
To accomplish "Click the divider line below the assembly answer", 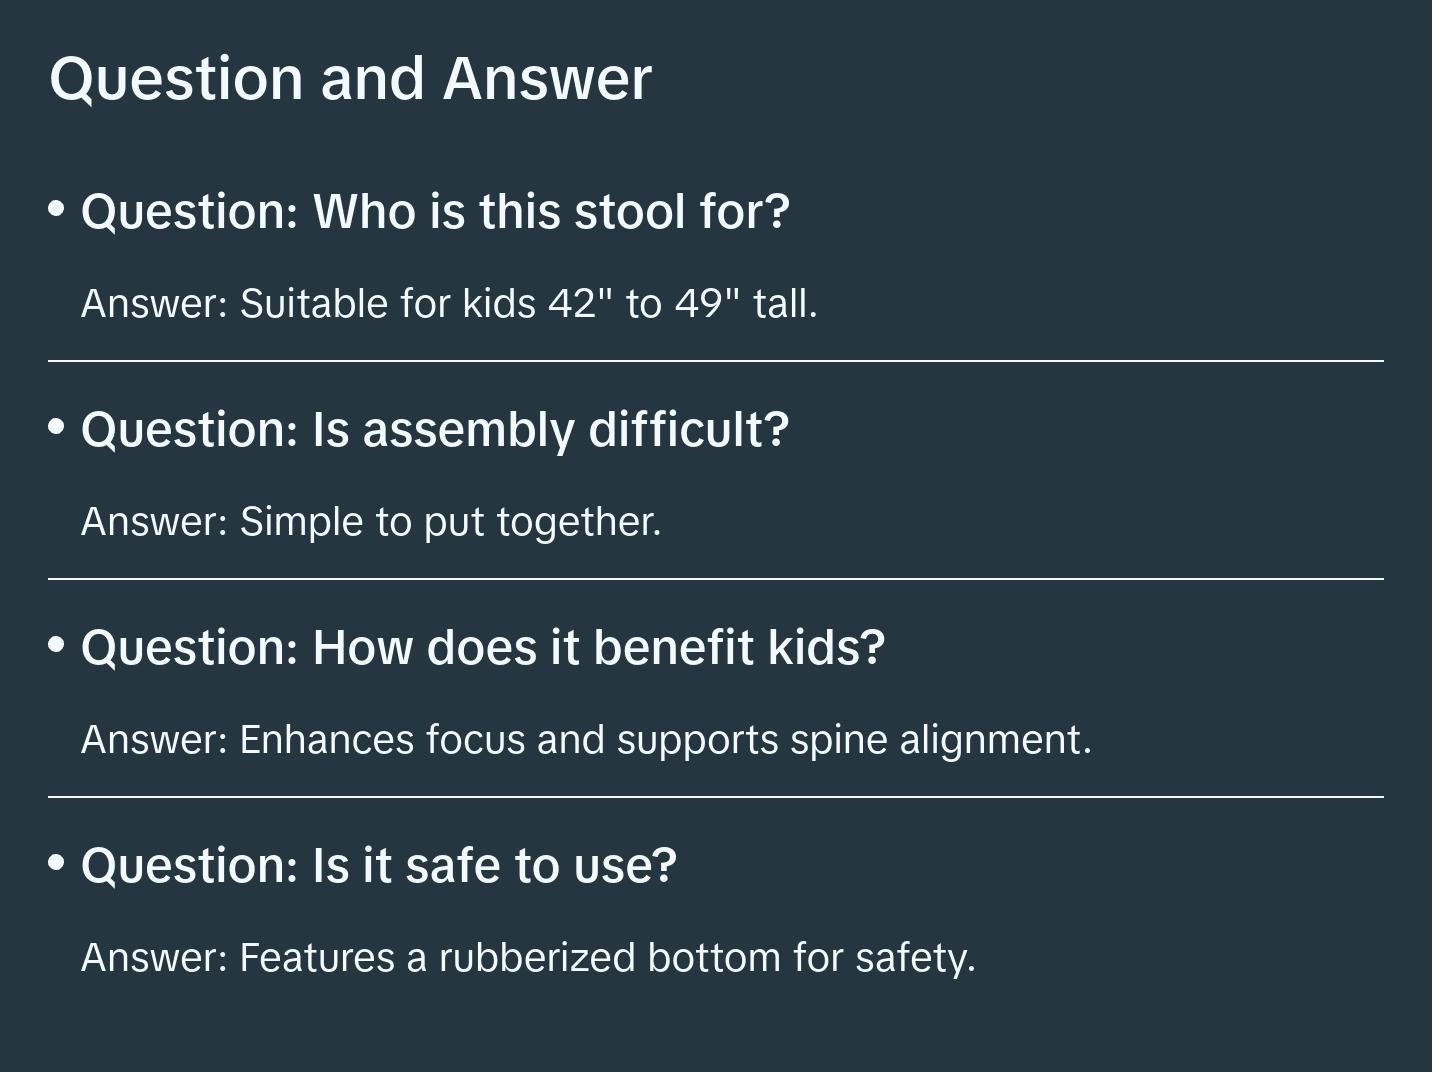I will click(716, 579).
